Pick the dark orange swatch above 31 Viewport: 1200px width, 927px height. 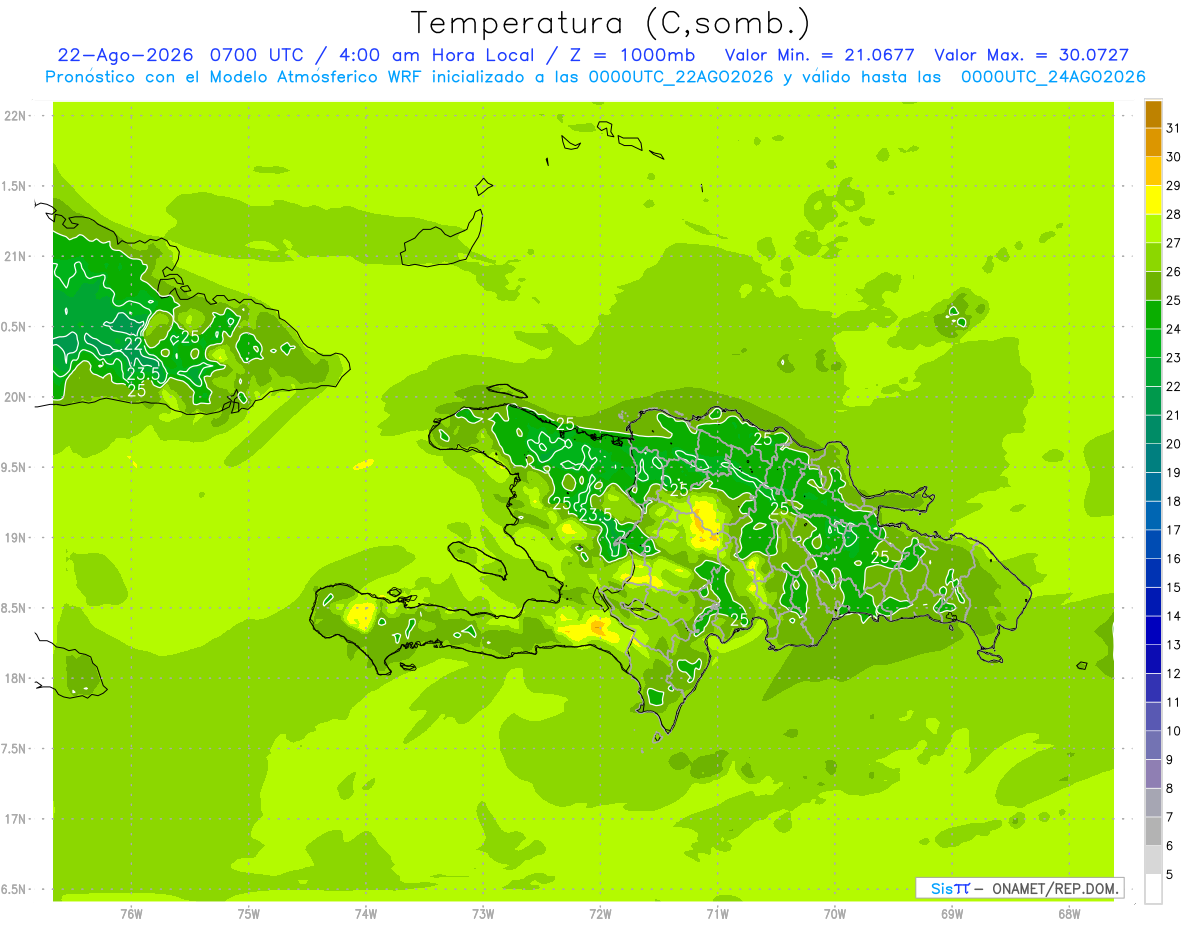point(1153,114)
